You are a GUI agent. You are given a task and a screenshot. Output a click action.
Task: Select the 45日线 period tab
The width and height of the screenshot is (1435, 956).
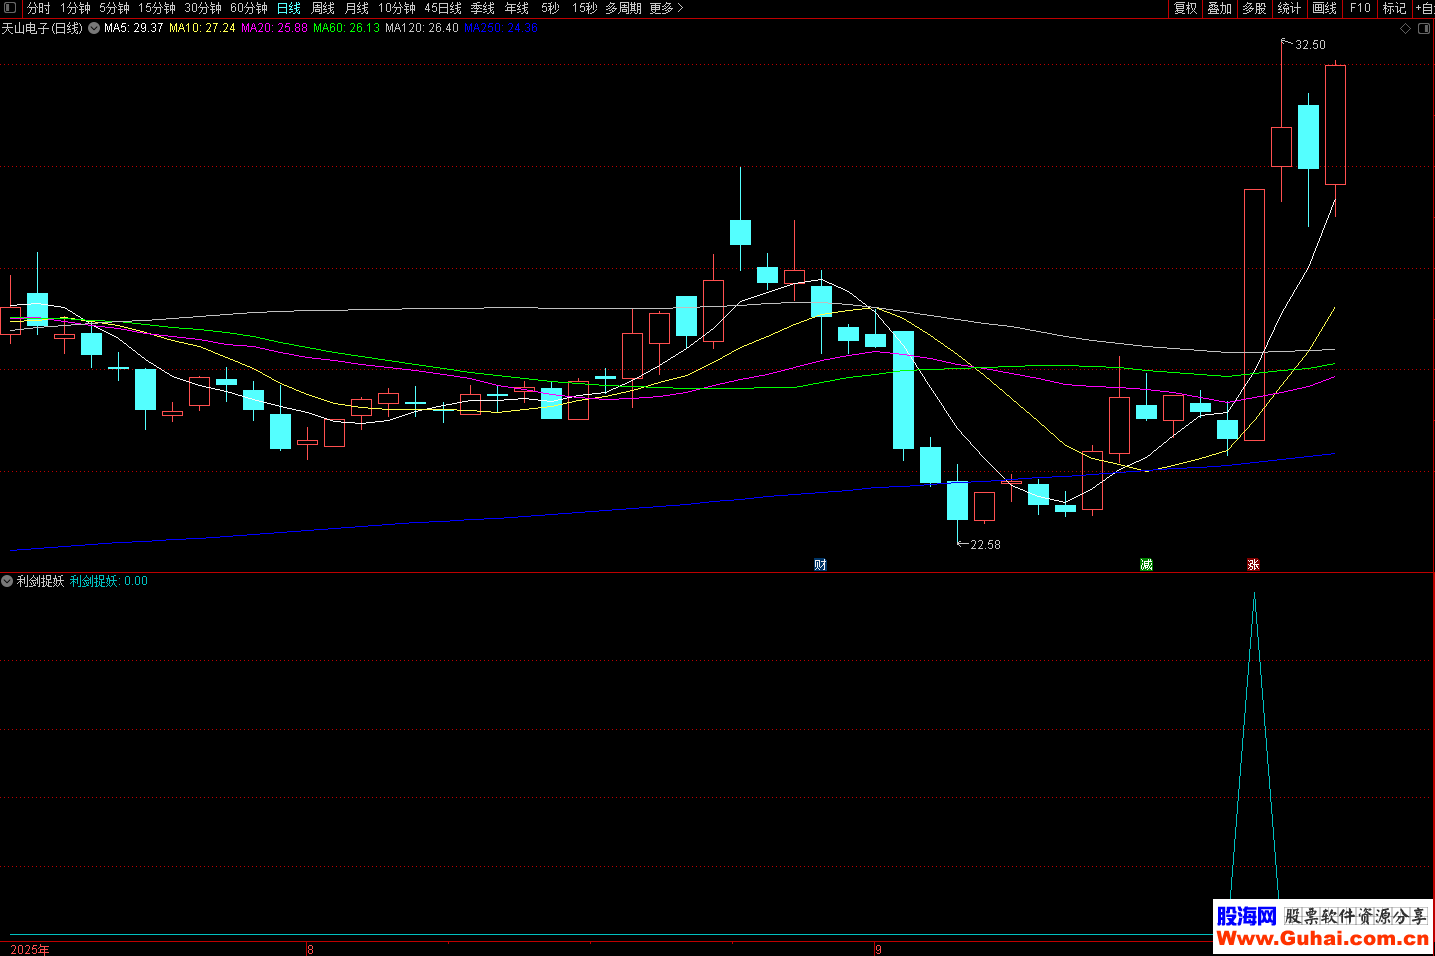[x=443, y=8]
